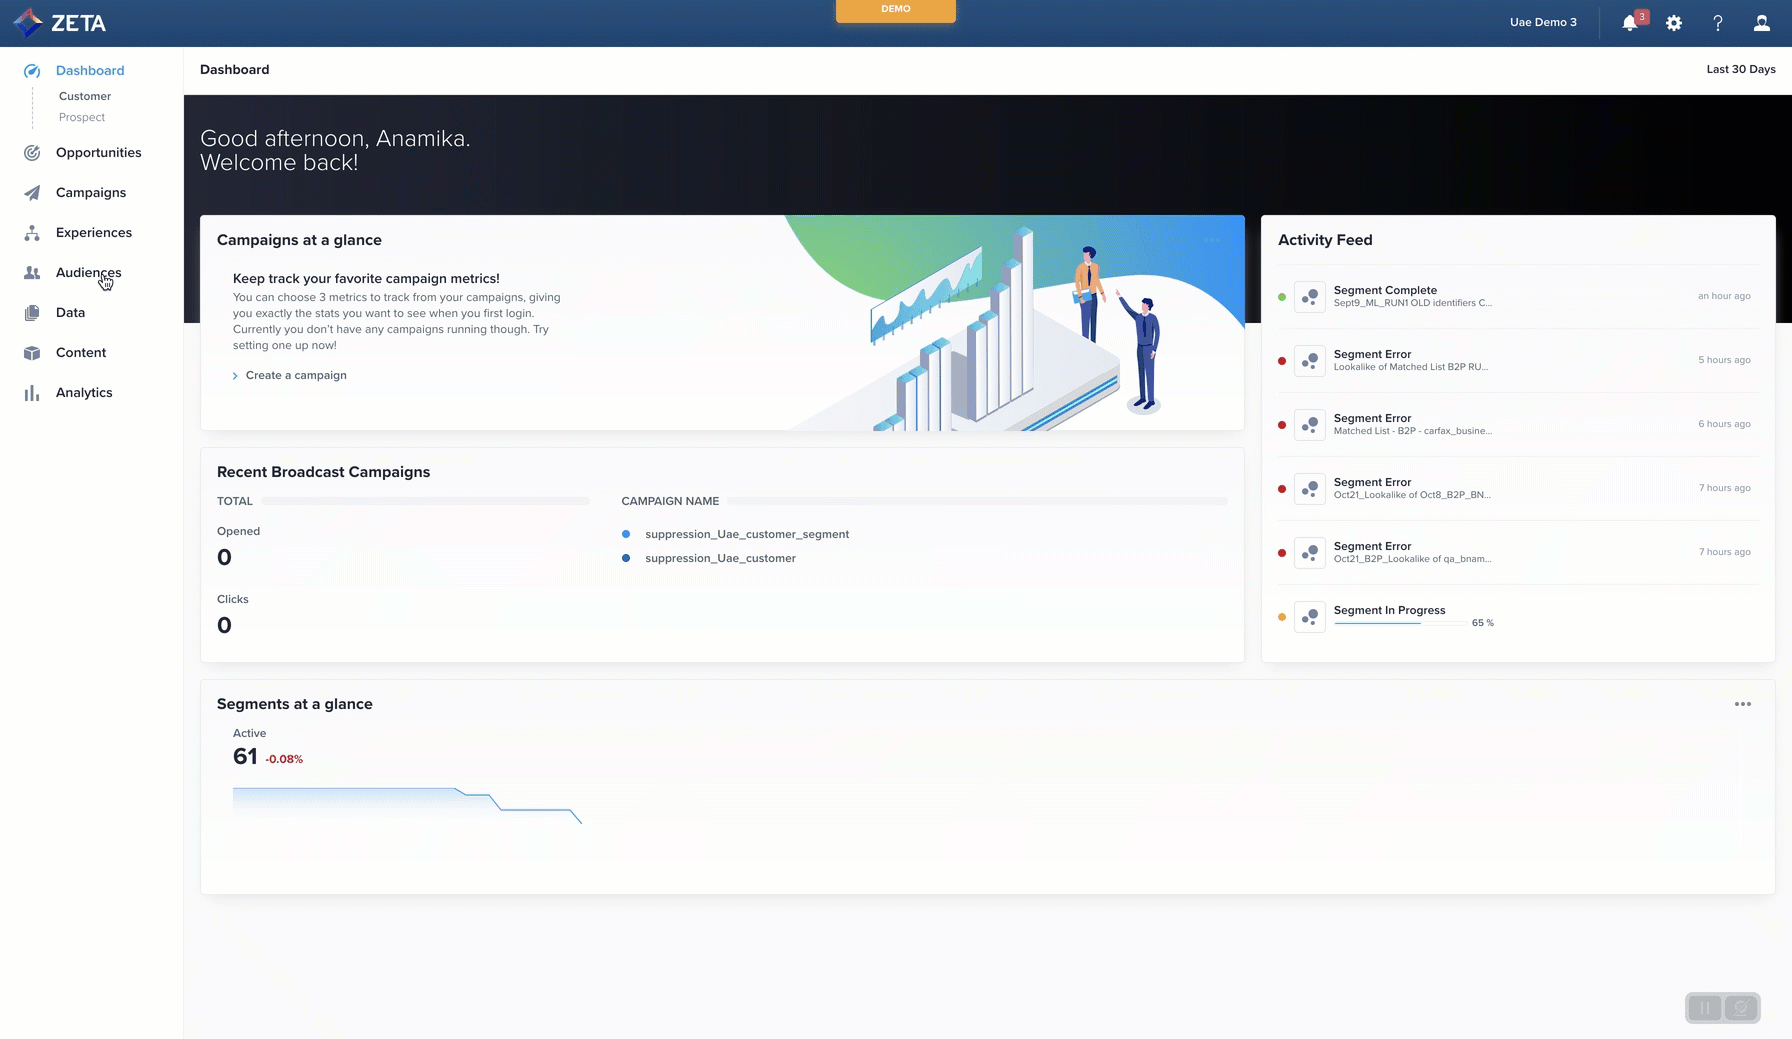Image resolution: width=1792 pixels, height=1039 pixels.
Task: Click the Segment In Progress activity icon
Action: [1309, 617]
